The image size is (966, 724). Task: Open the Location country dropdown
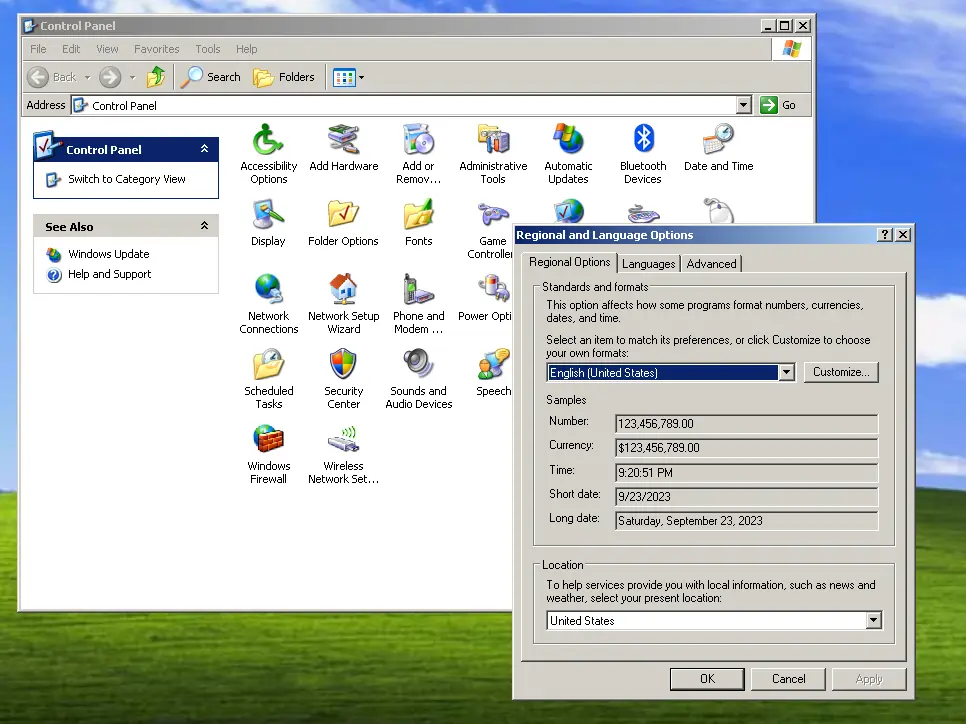coord(874,620)
